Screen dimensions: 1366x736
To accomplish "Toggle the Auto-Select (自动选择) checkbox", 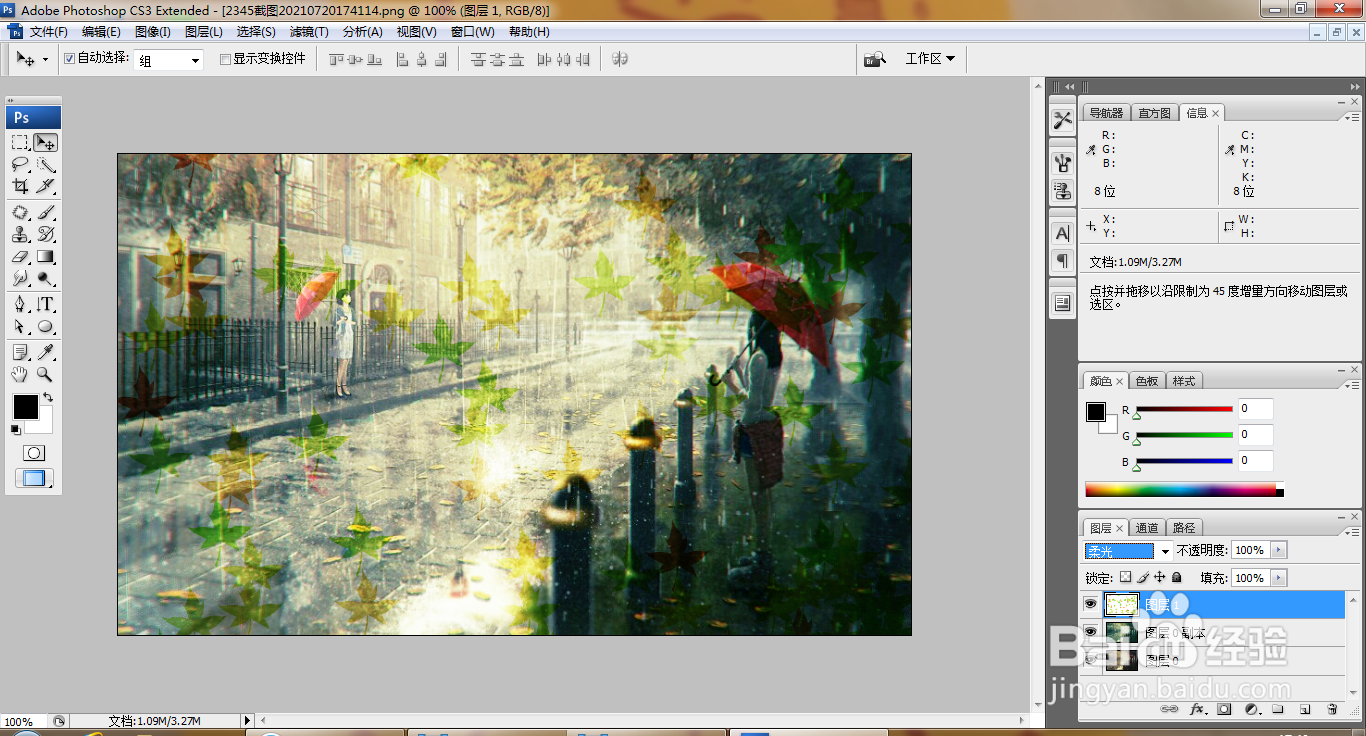I will click(x=69, y=59).
